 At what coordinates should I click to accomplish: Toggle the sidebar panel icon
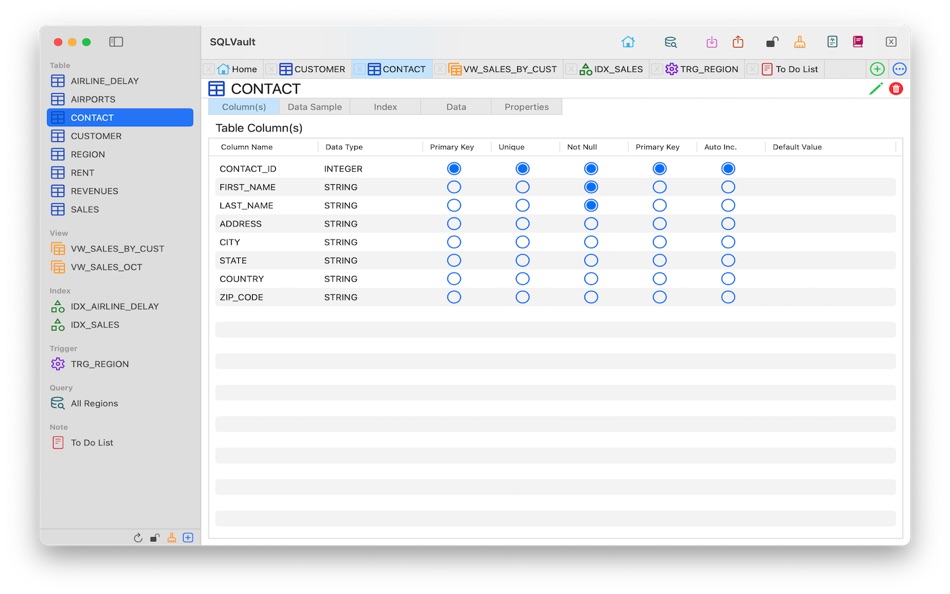pos(116,42)
